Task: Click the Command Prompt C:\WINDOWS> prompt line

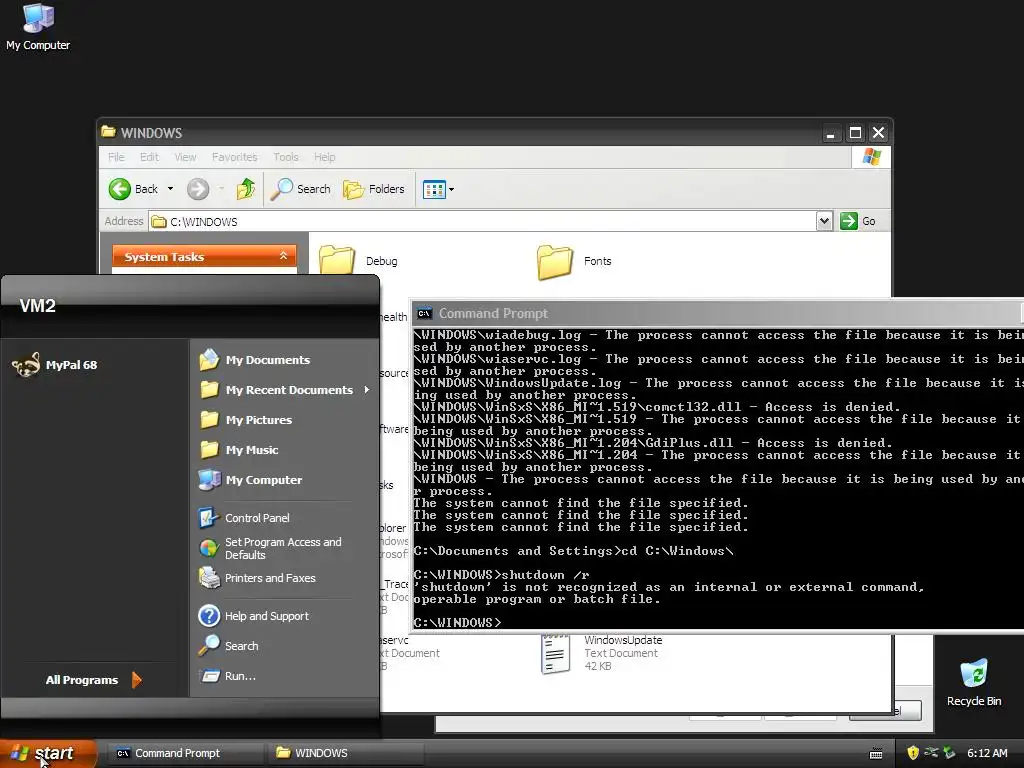Action: tap(457, 622)
